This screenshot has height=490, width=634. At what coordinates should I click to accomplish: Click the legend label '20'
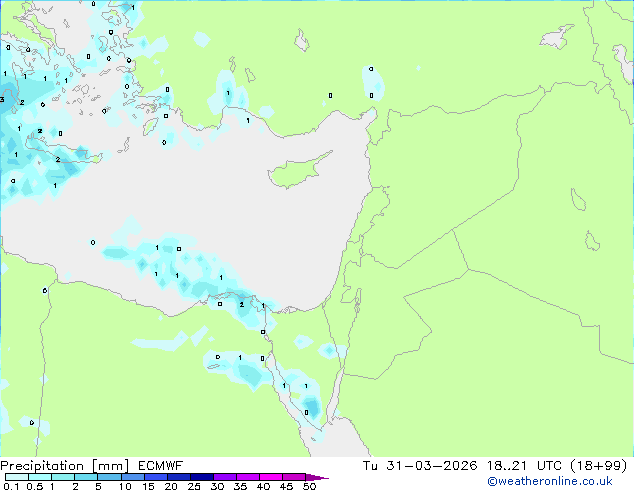click(x=171, y=486)
